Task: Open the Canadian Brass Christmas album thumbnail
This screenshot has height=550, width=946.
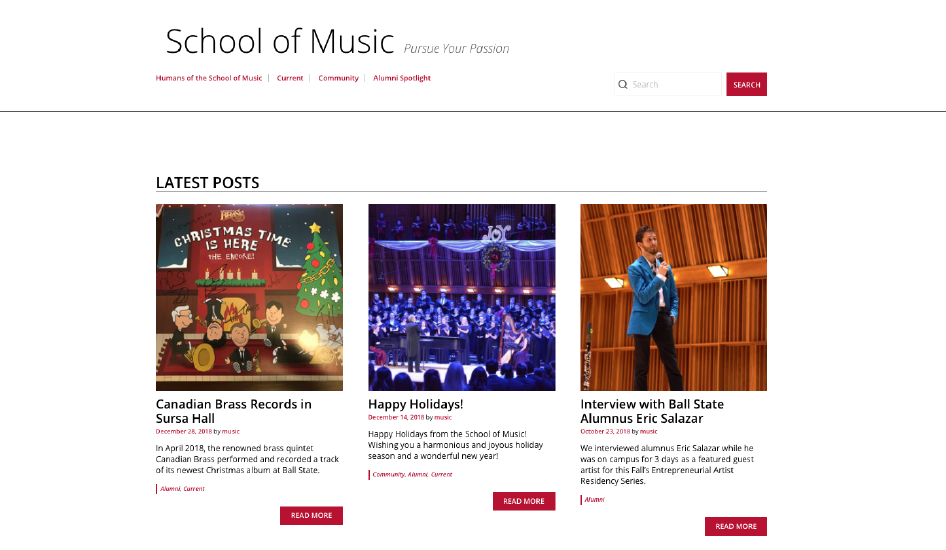Action: pos(249,297)
